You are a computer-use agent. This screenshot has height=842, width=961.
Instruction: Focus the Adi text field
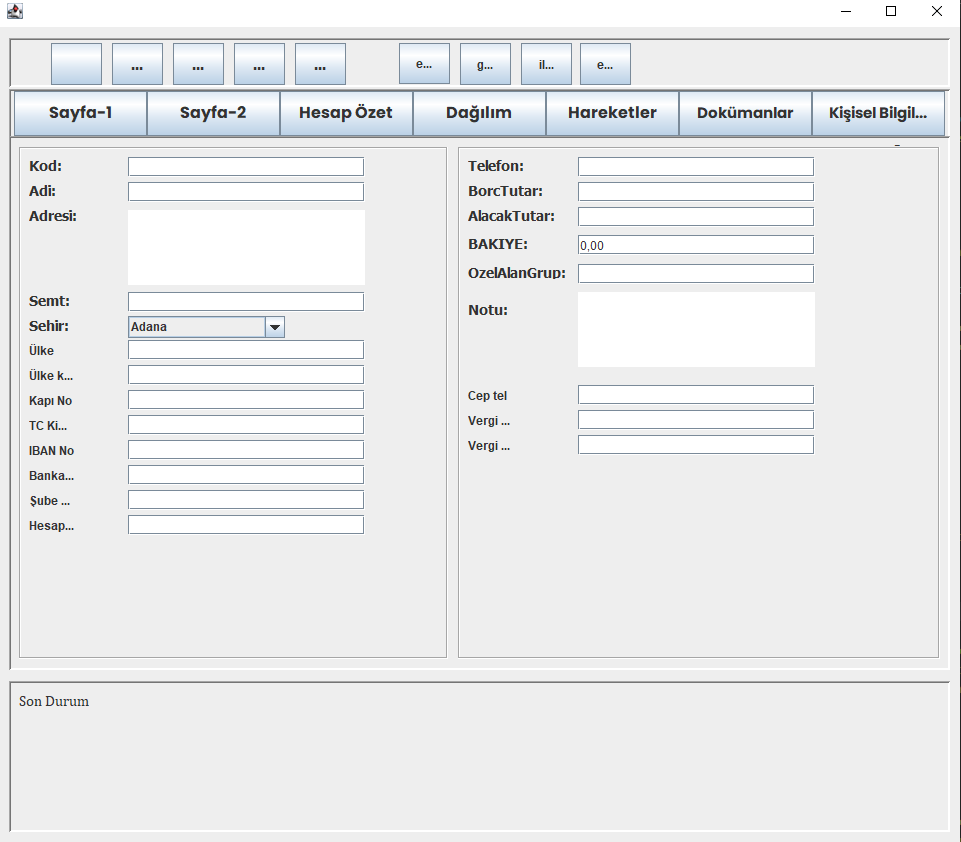pyautogui.click(x=246, y=192)
